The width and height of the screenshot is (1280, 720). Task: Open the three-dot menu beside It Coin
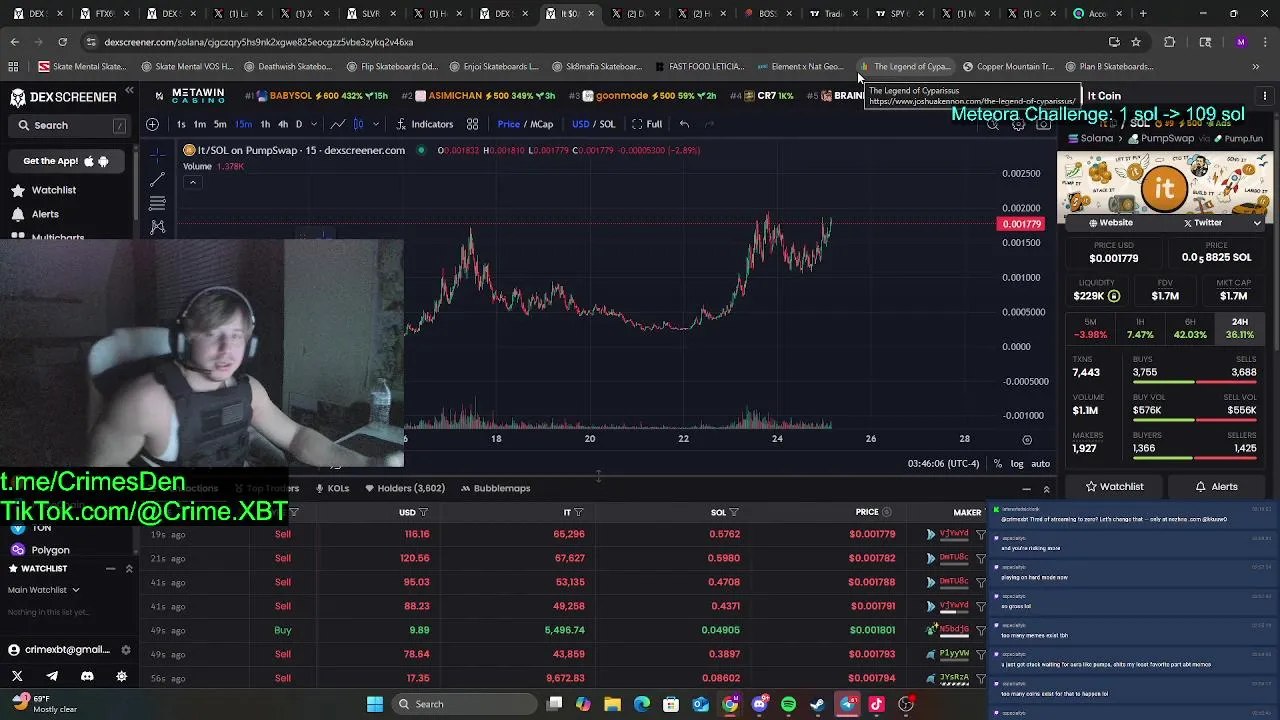1265,96
